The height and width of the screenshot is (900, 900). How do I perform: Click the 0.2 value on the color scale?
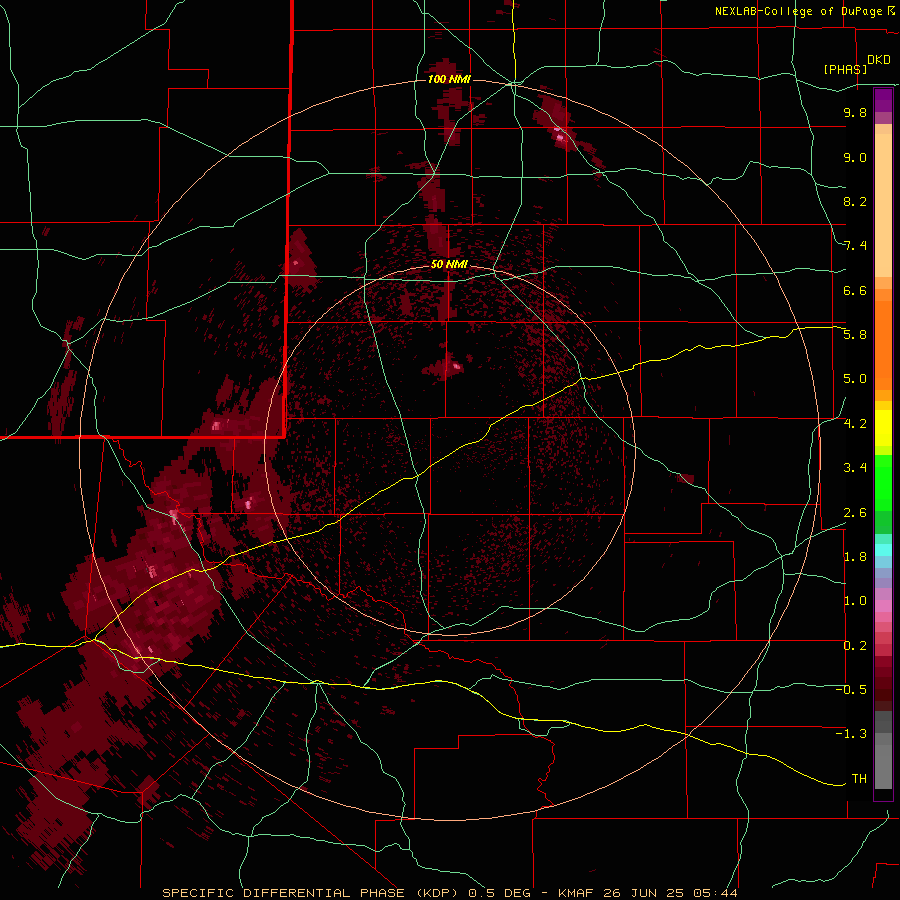click(855, 646)
